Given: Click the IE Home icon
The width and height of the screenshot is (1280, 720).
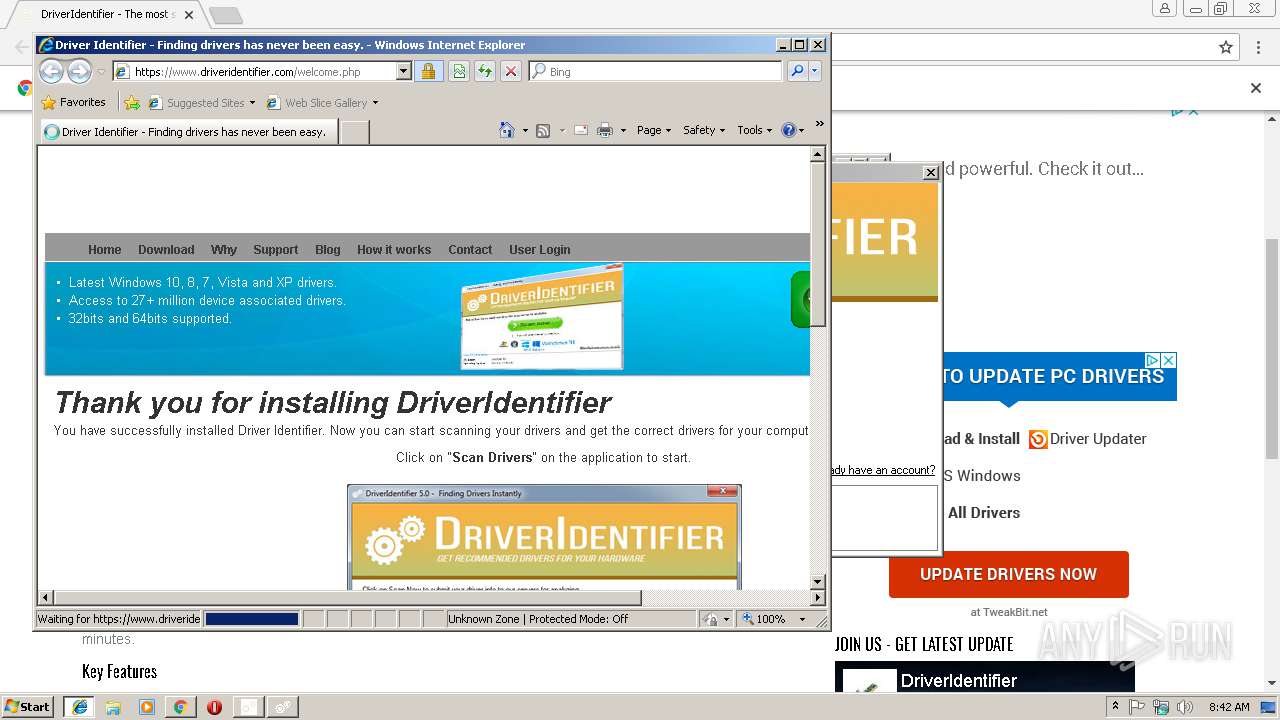Looking at the screenshot, I should (507, 130).
